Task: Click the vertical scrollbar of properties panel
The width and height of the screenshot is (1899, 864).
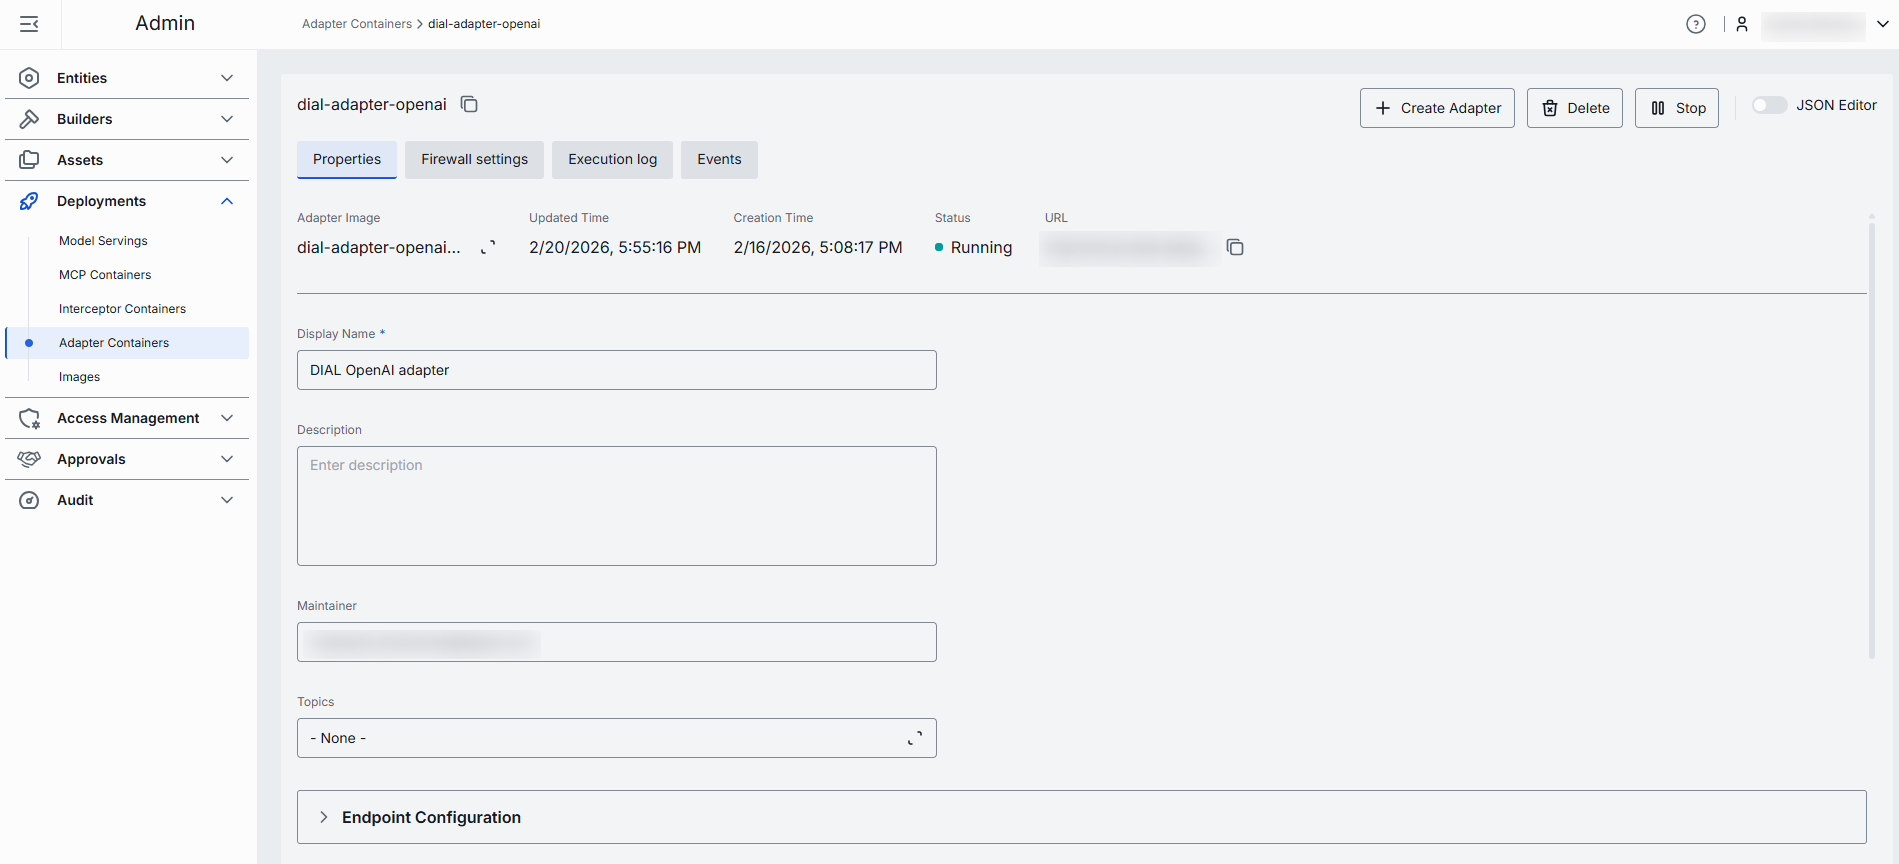Action: click(x=1871, y=440)
